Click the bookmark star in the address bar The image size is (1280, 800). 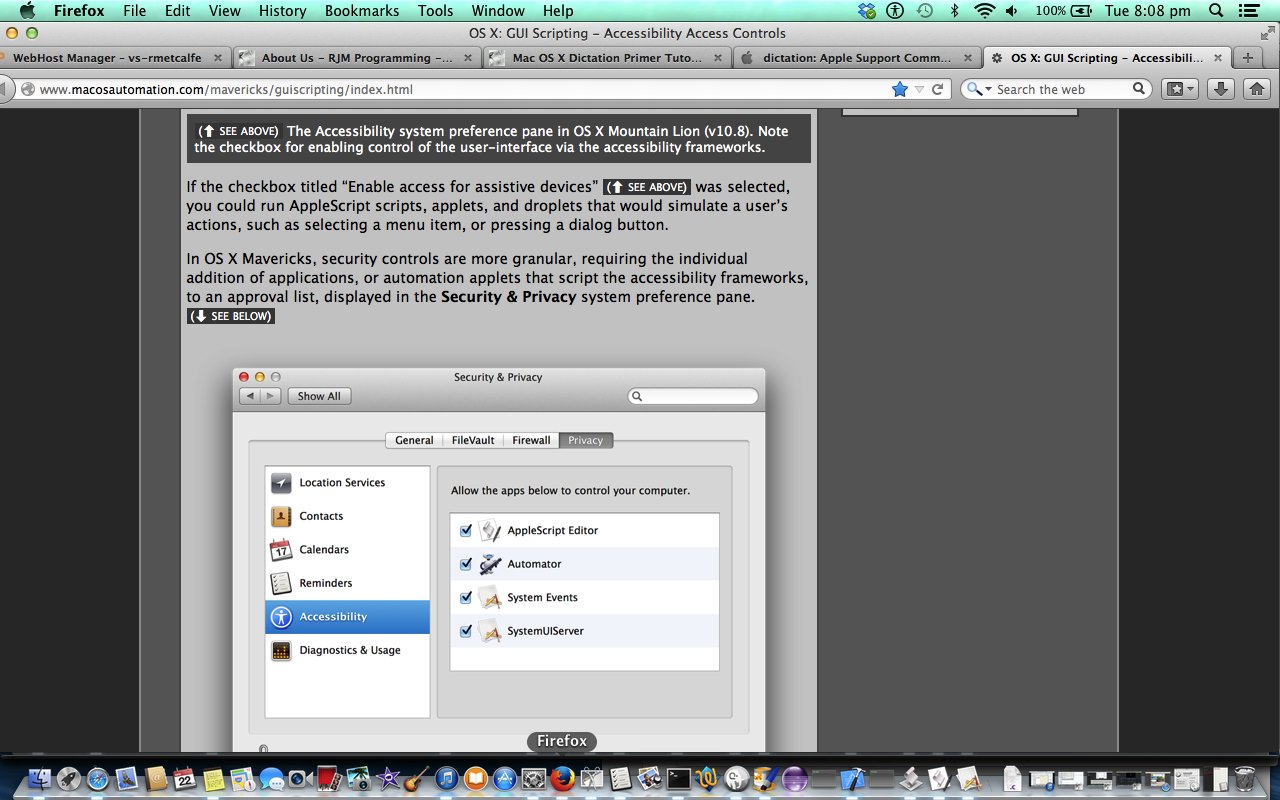[x=900, y=89]
